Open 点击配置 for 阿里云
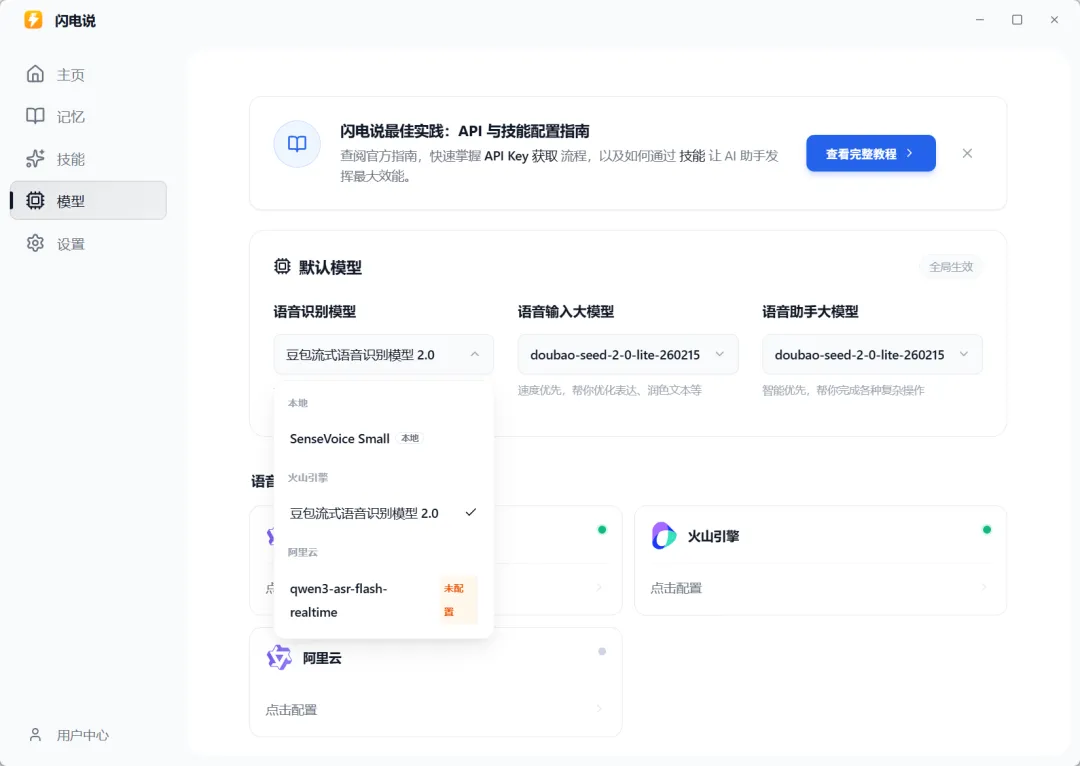This screenshot has width=1080, height=766. point(435,710)
